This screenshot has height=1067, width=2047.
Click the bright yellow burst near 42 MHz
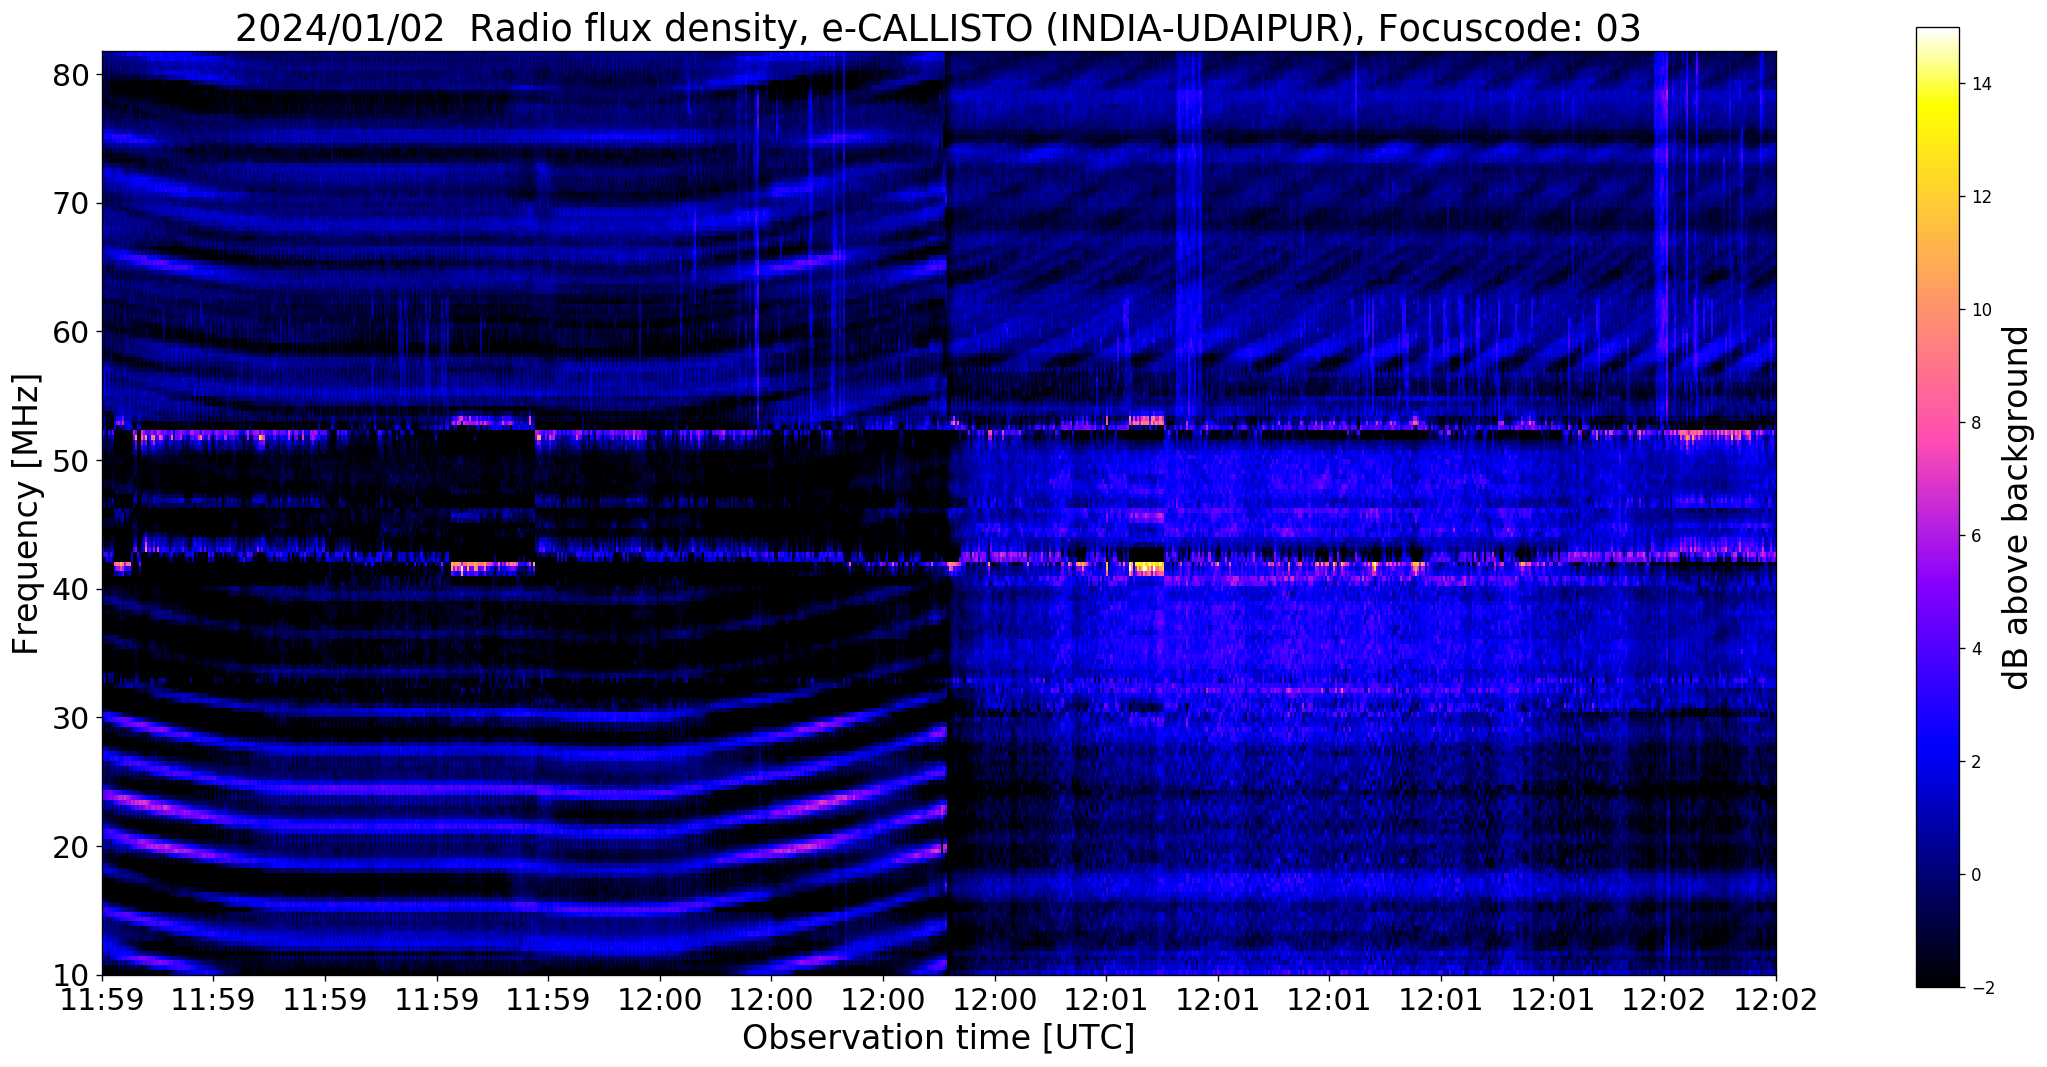(x=1147, y=568)
